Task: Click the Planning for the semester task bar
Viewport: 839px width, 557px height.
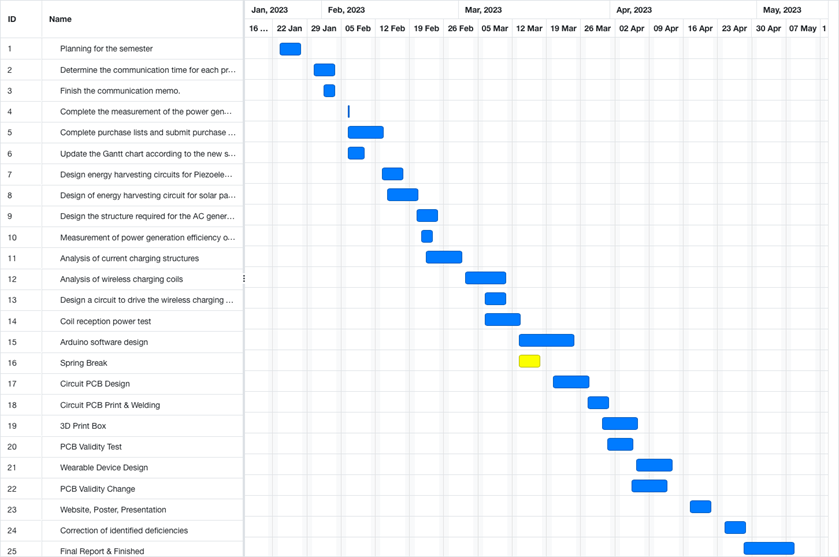Action: (290, 49)
